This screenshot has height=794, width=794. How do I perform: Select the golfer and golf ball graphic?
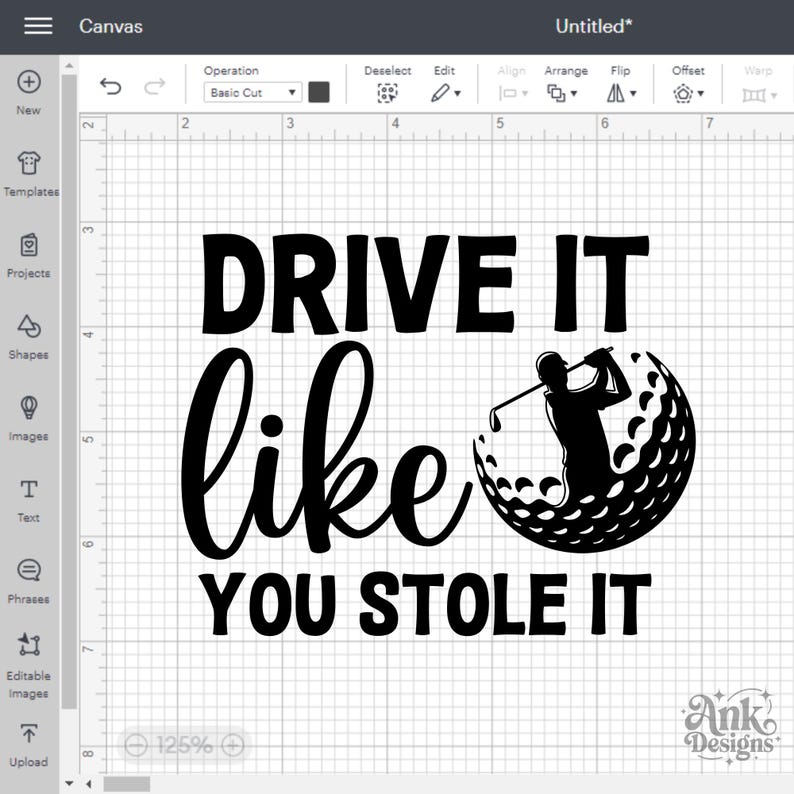[584, 450]
